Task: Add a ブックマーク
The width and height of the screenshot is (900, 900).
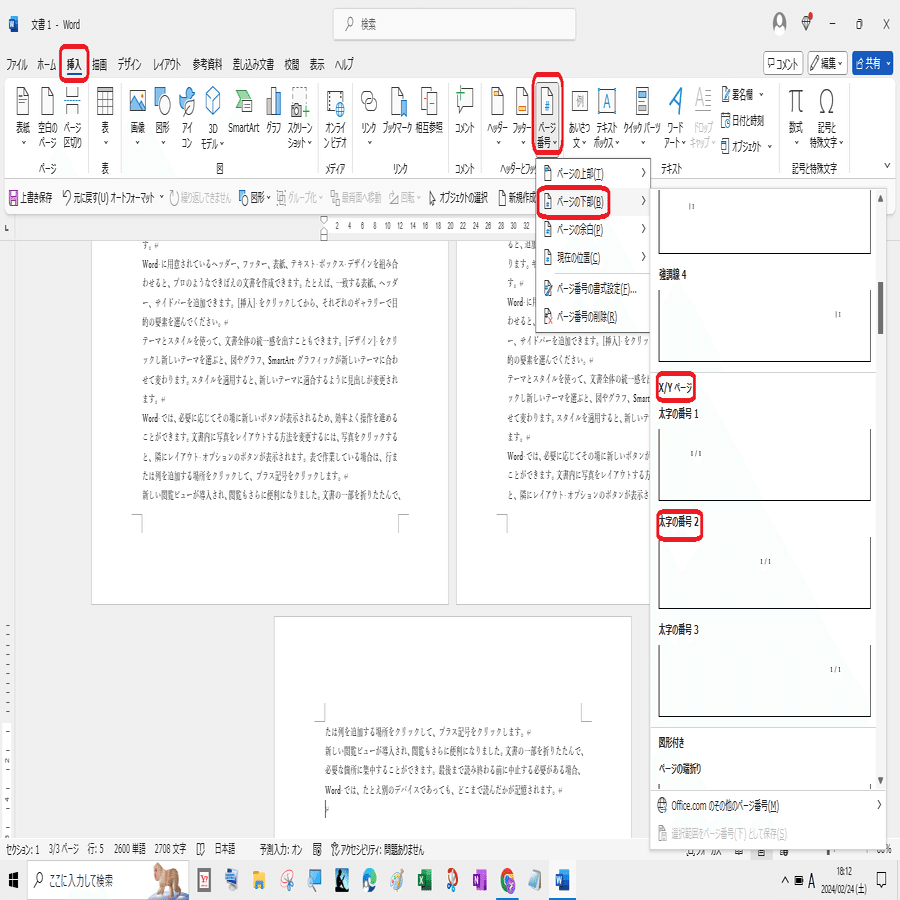Action: pyautogui.click(x=397, y=115)
